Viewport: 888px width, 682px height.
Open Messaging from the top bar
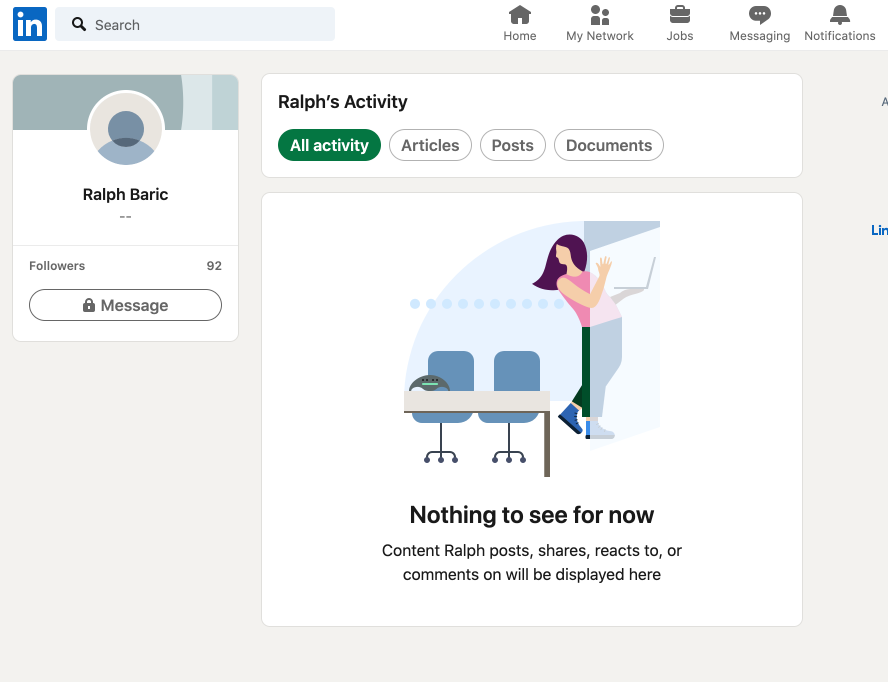point(759,24)
